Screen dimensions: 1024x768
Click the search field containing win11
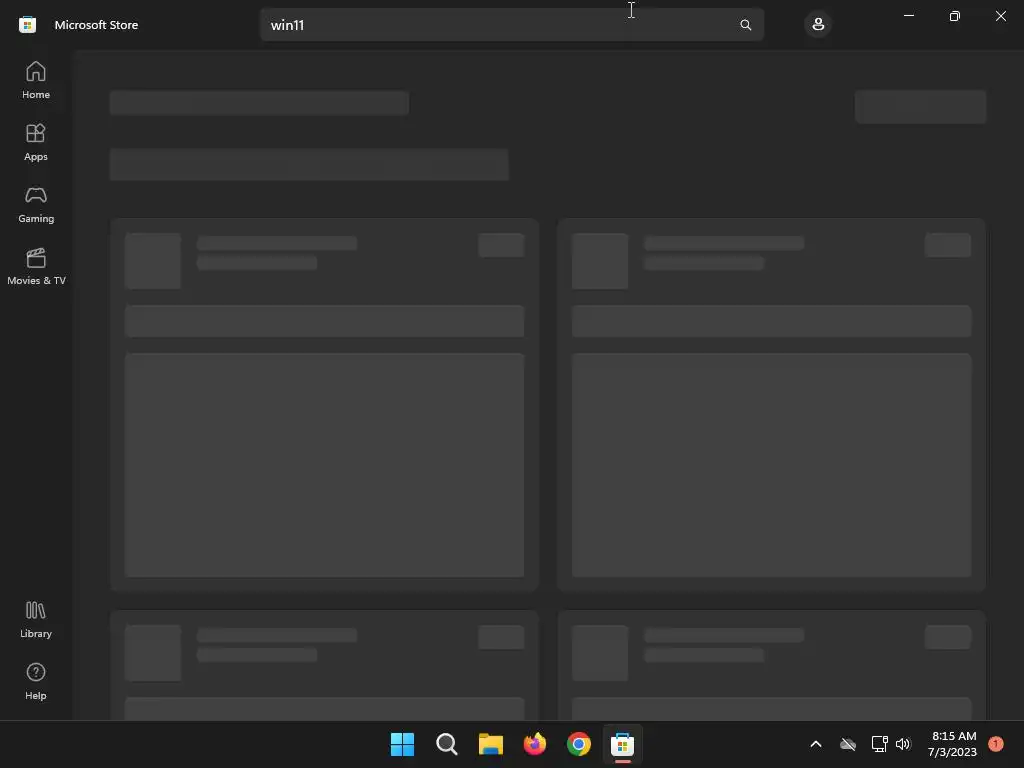click(511, 25)
